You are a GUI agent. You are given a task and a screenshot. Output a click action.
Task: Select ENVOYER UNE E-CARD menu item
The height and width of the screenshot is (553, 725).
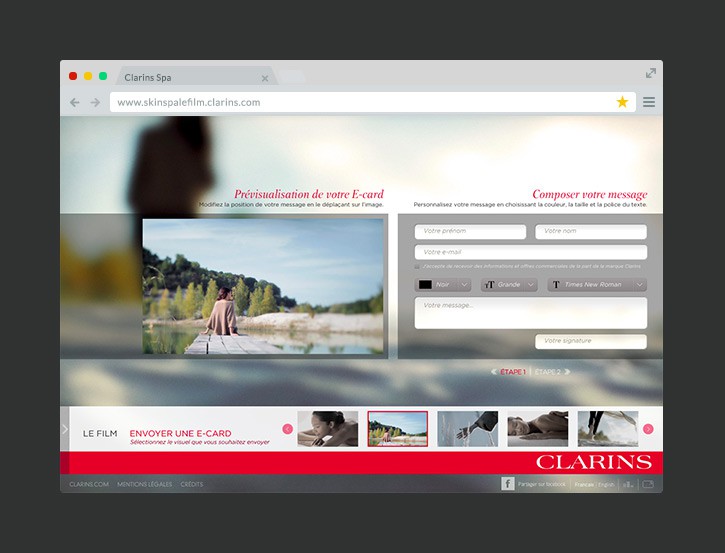pos(180,433)
